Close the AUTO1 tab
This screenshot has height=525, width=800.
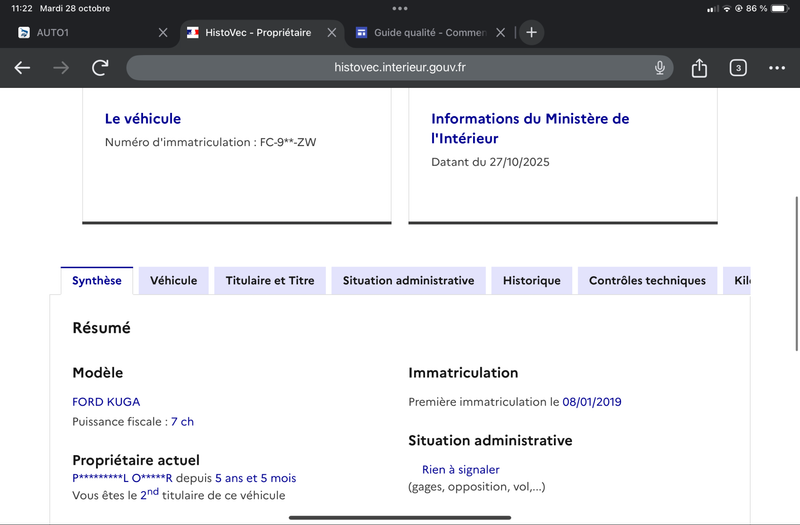coord(163,33)
